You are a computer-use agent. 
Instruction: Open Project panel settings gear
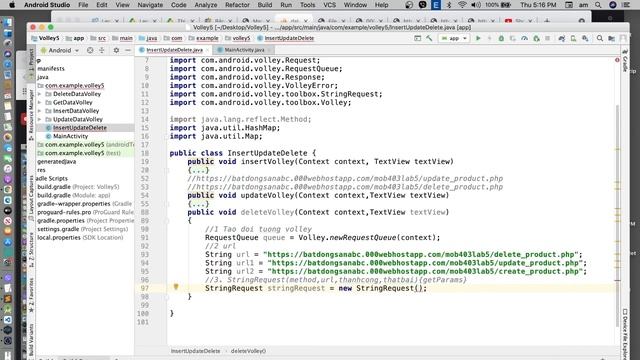tap(116, 50)
